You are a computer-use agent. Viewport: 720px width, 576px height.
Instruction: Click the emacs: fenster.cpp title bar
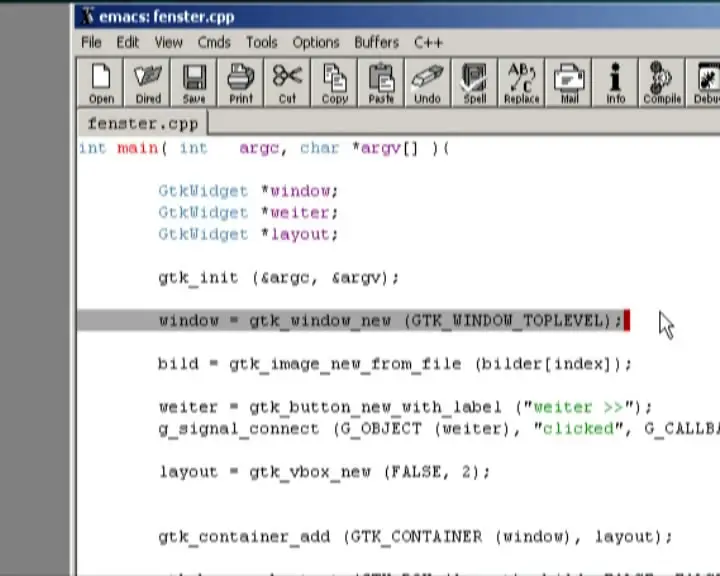point(397,17)
